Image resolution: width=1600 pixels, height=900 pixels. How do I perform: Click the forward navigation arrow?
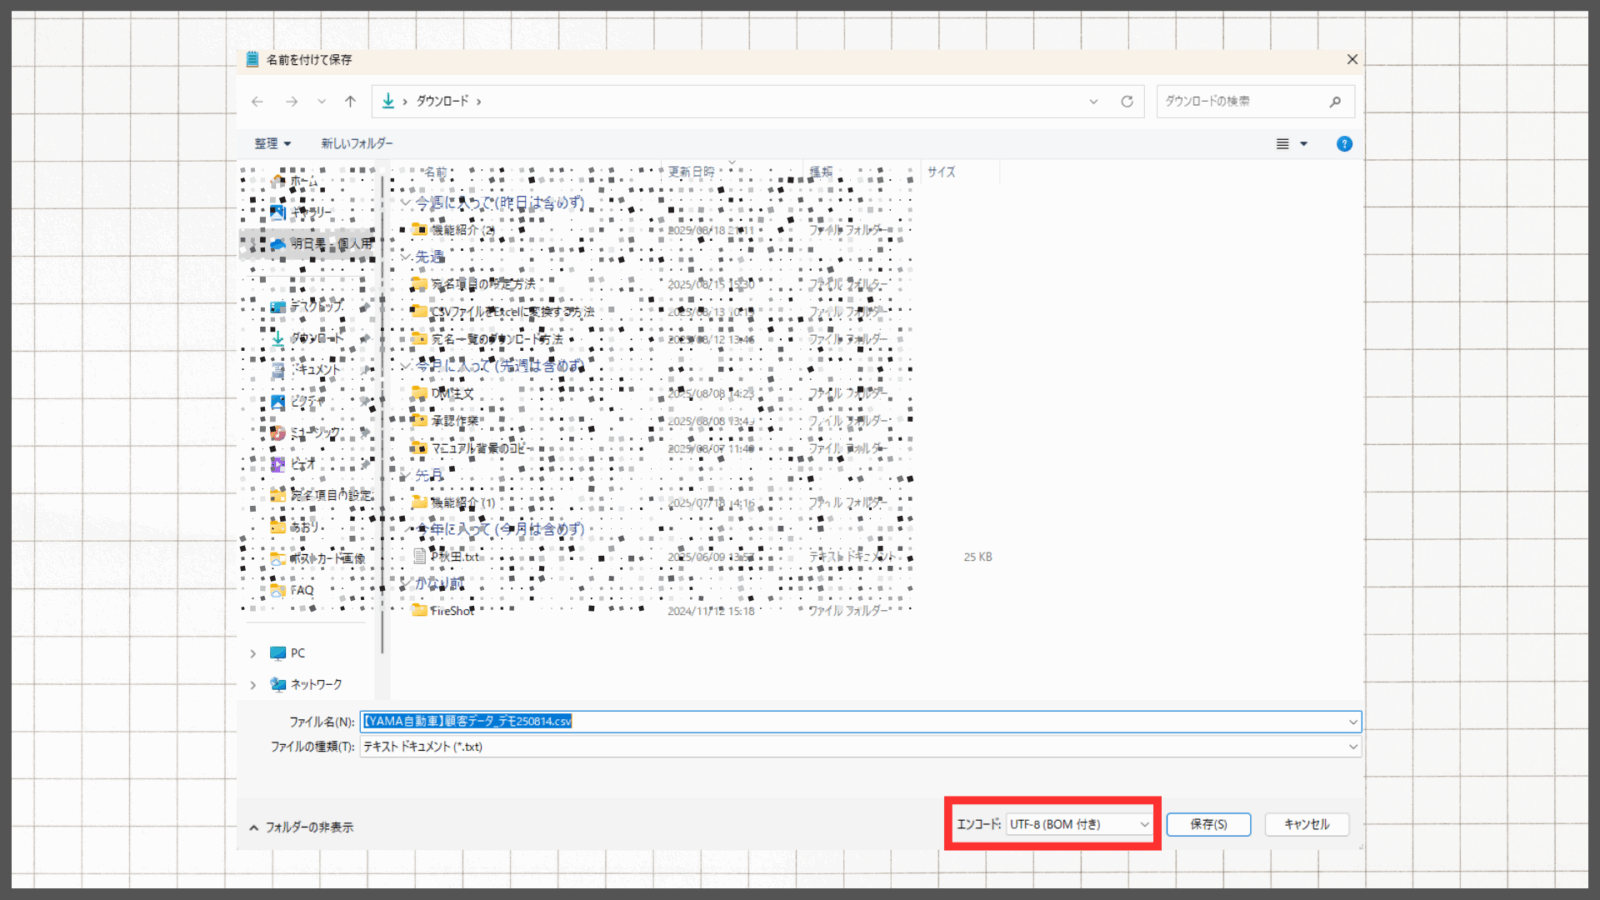(x=292, y=101)
